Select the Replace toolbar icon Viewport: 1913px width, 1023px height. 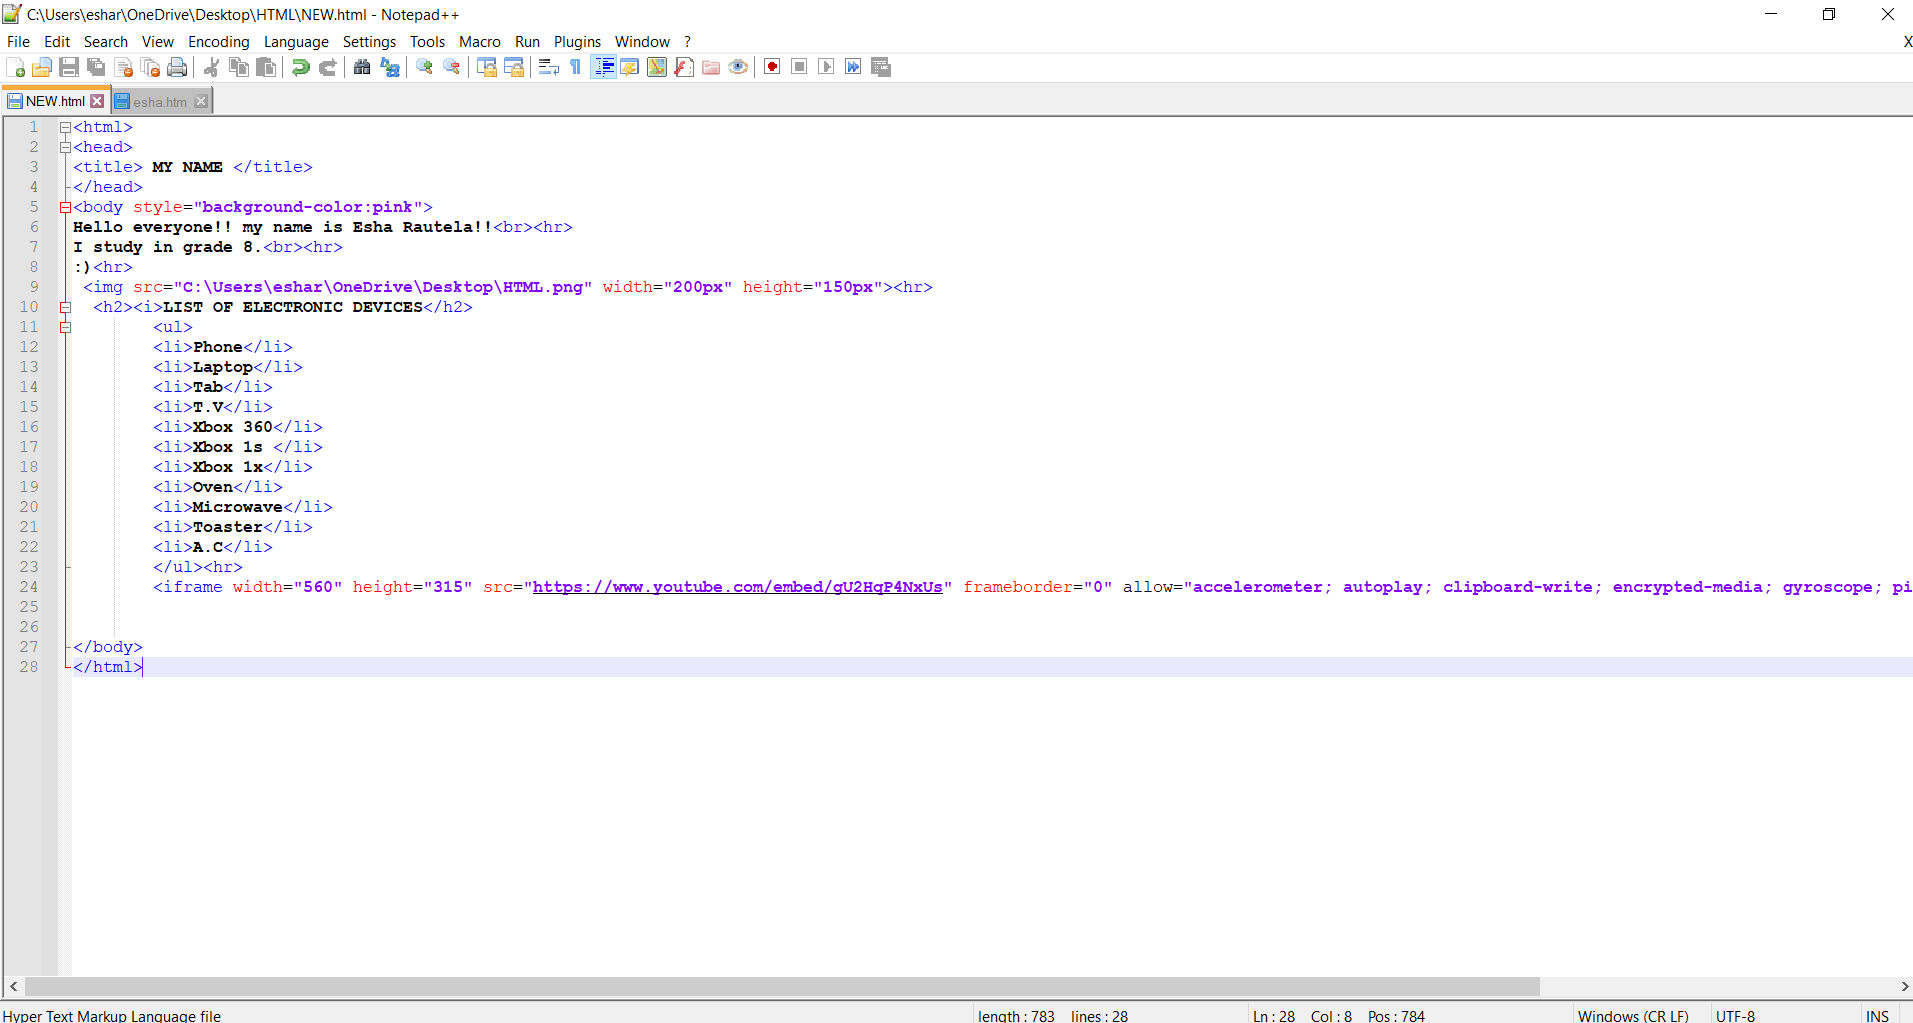389,67
